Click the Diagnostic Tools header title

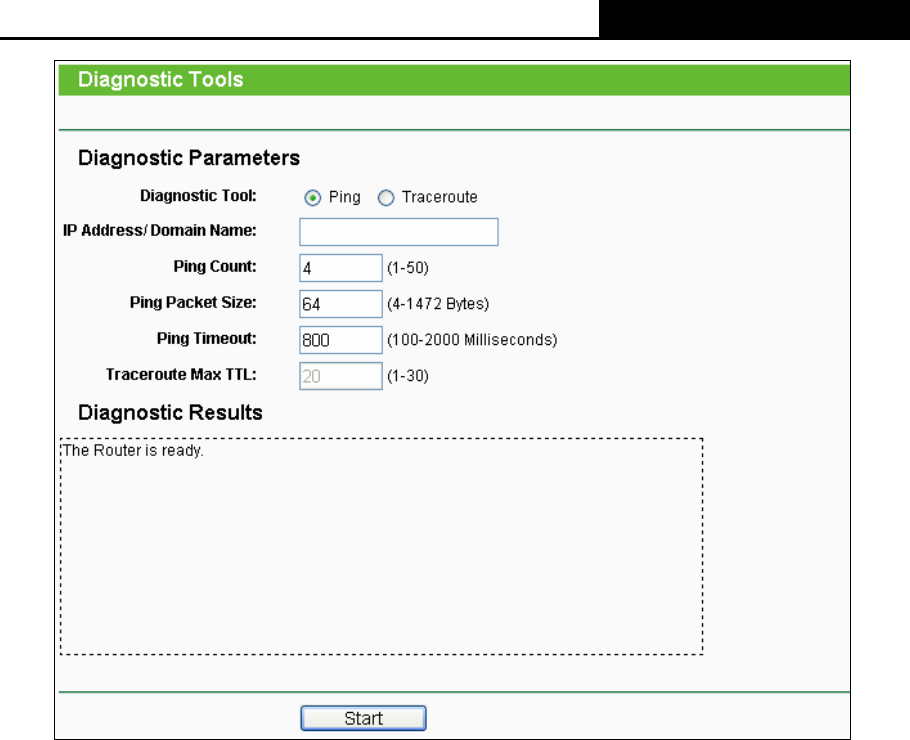[x=160, y=80]
